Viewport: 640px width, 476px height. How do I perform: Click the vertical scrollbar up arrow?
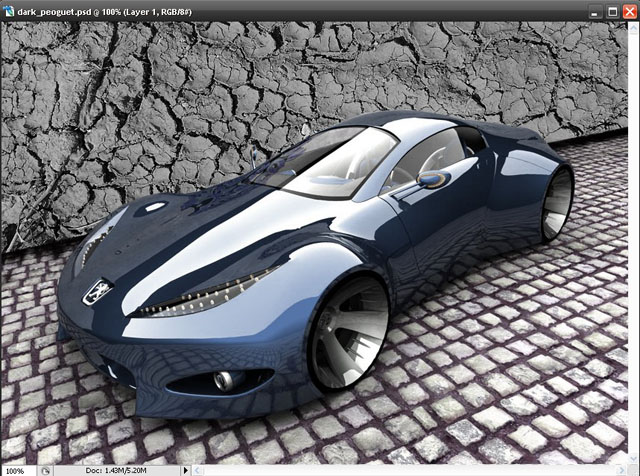[634, 27]
